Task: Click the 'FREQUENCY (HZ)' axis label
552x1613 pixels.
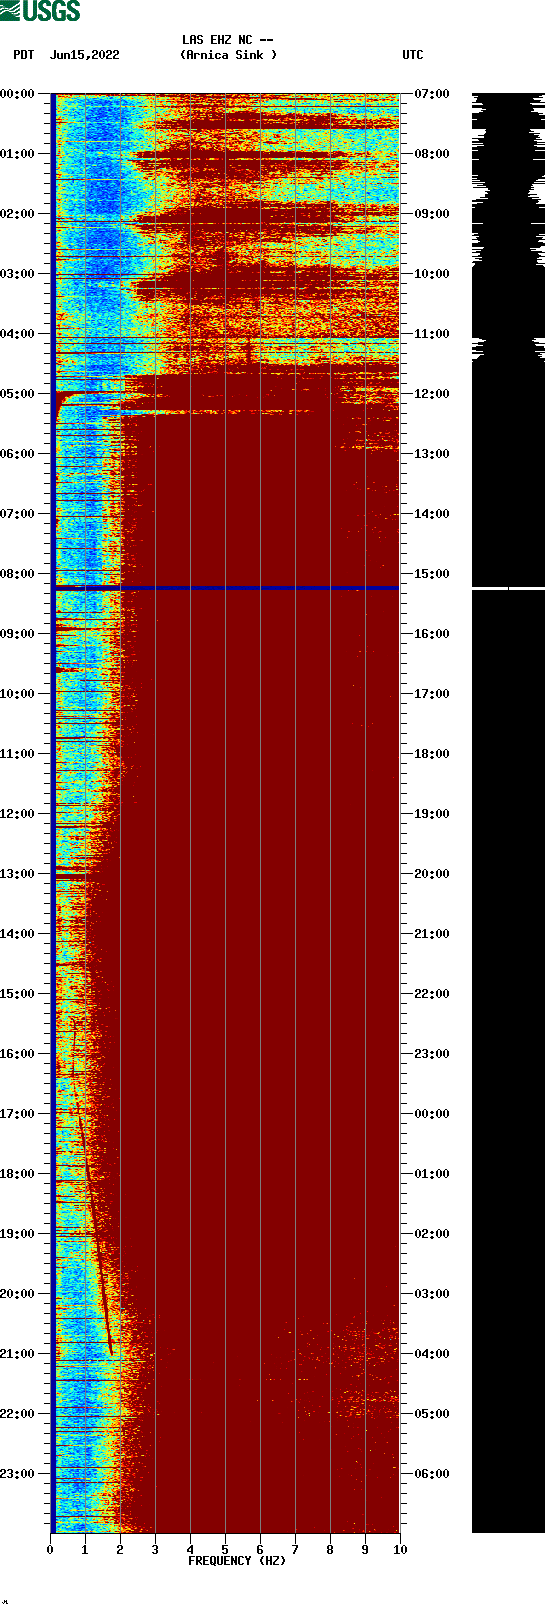Action: (x=237, y=1561)
